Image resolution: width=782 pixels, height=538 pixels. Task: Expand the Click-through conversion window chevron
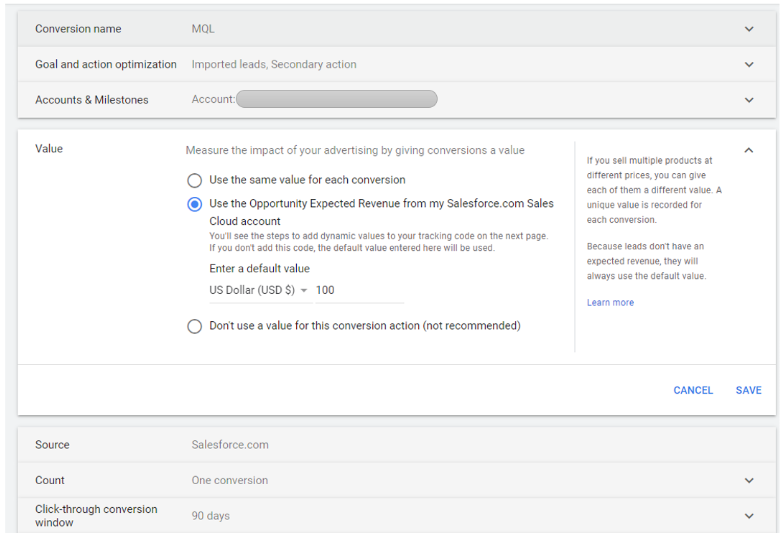[x=749, y=516]
